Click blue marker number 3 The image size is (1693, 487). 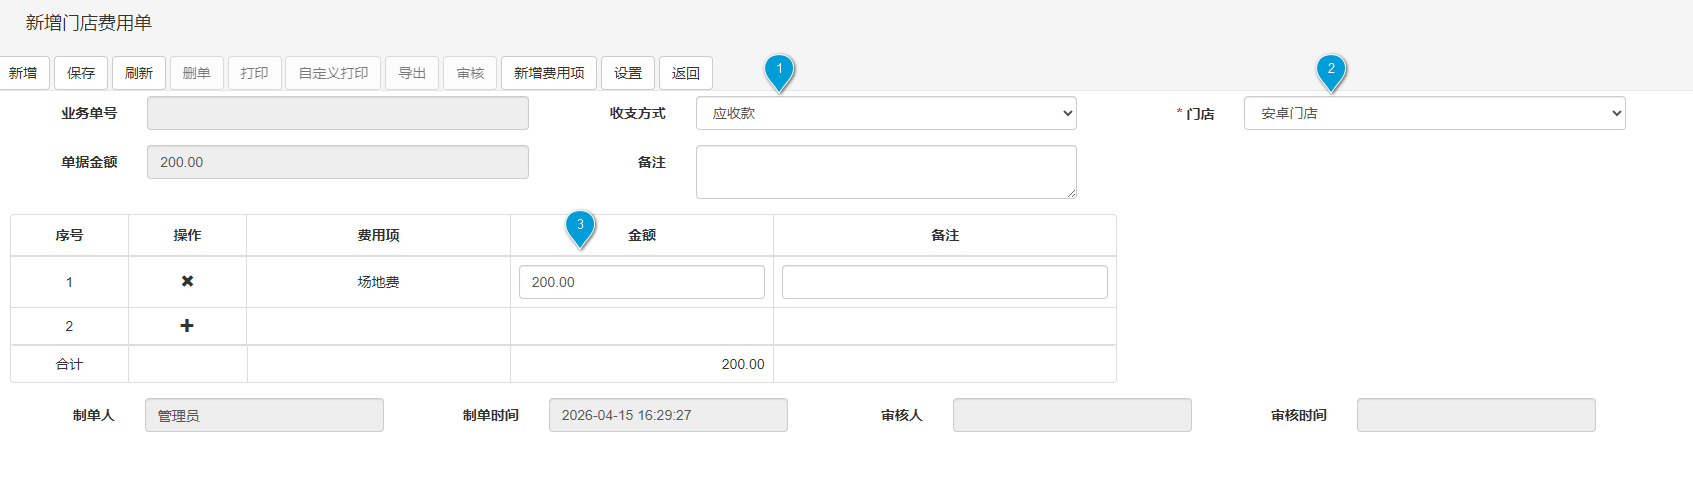click(x=580, y=226)
